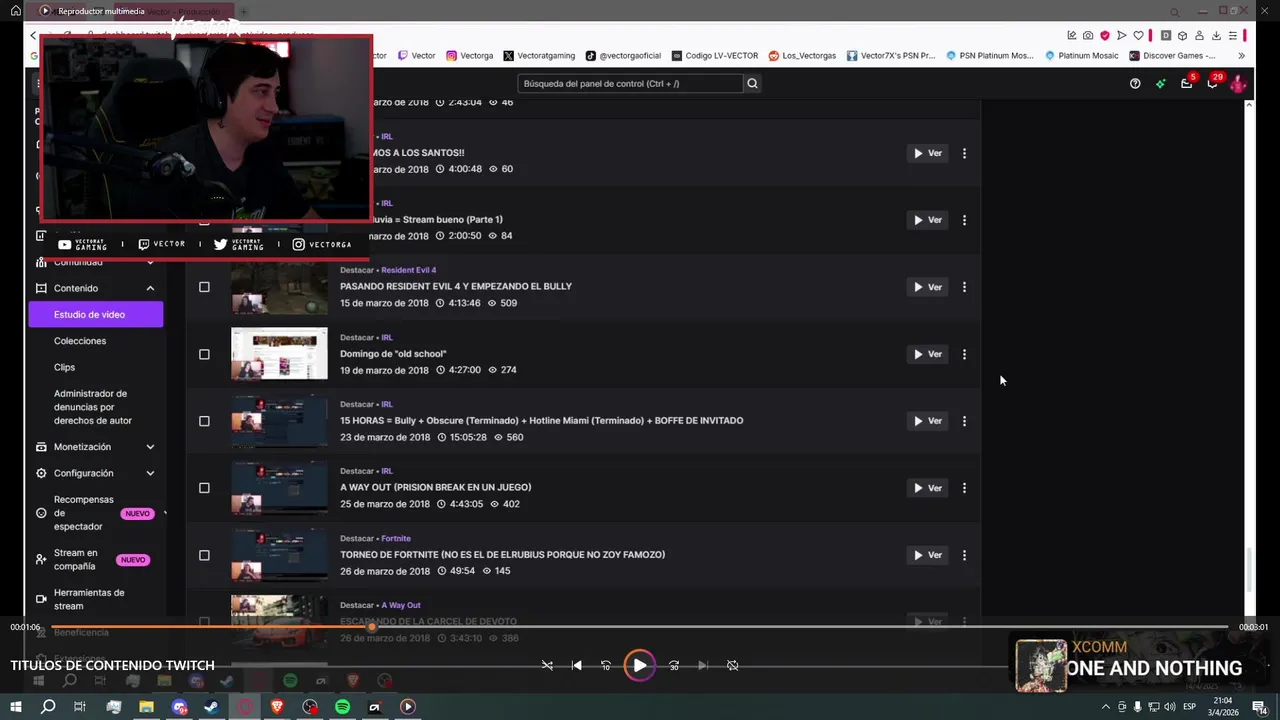Image resolution: width=1280 pixels, height=720 pixels.
Task: Skip forward 30 seconds in media player
Action: (x=673, y=665)
